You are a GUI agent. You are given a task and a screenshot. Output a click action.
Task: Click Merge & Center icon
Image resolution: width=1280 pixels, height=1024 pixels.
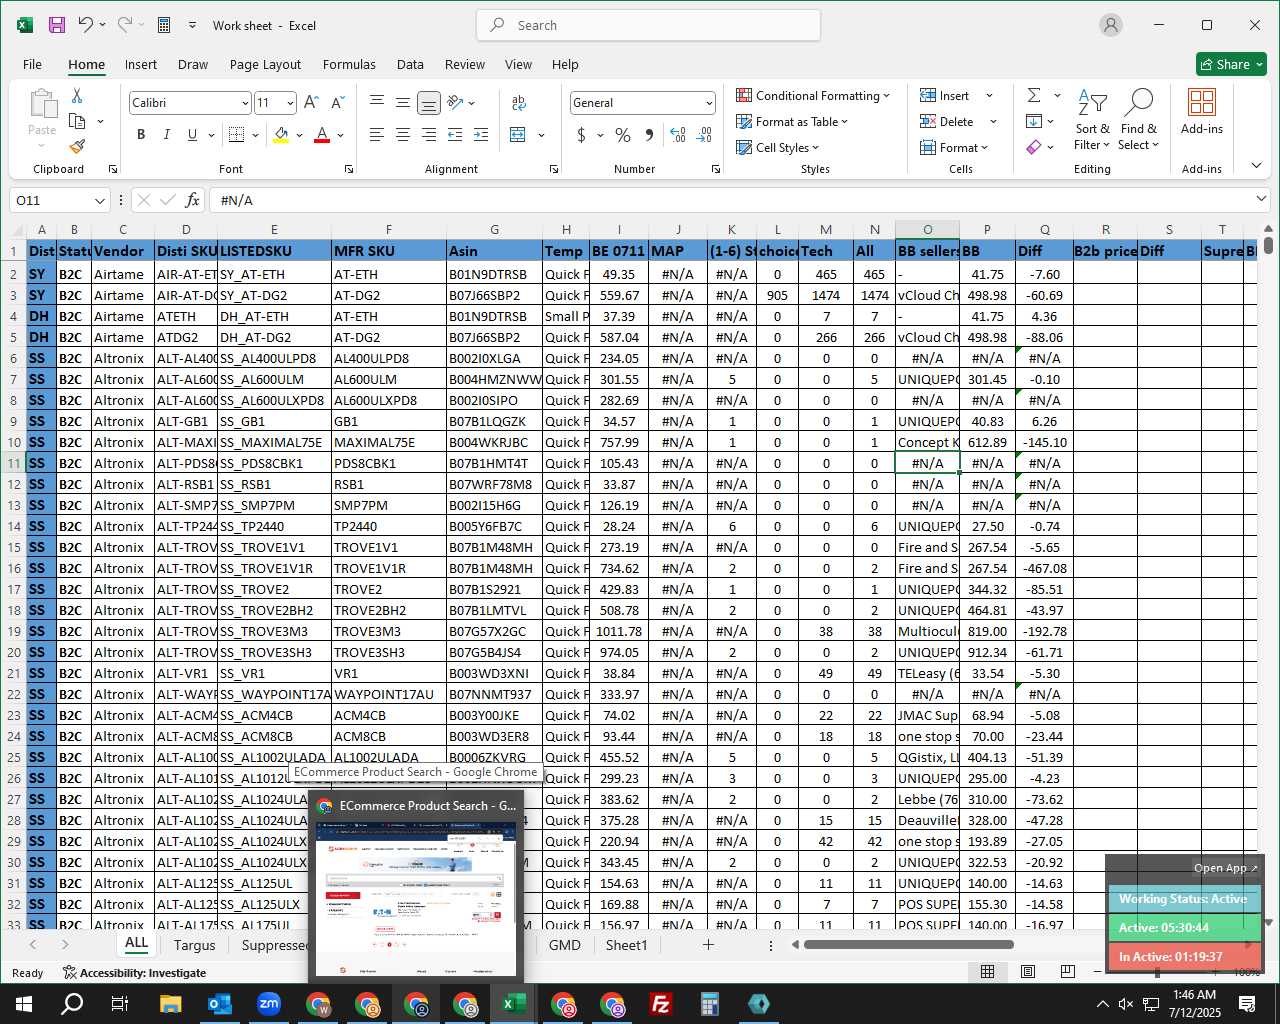coord(518,134)
